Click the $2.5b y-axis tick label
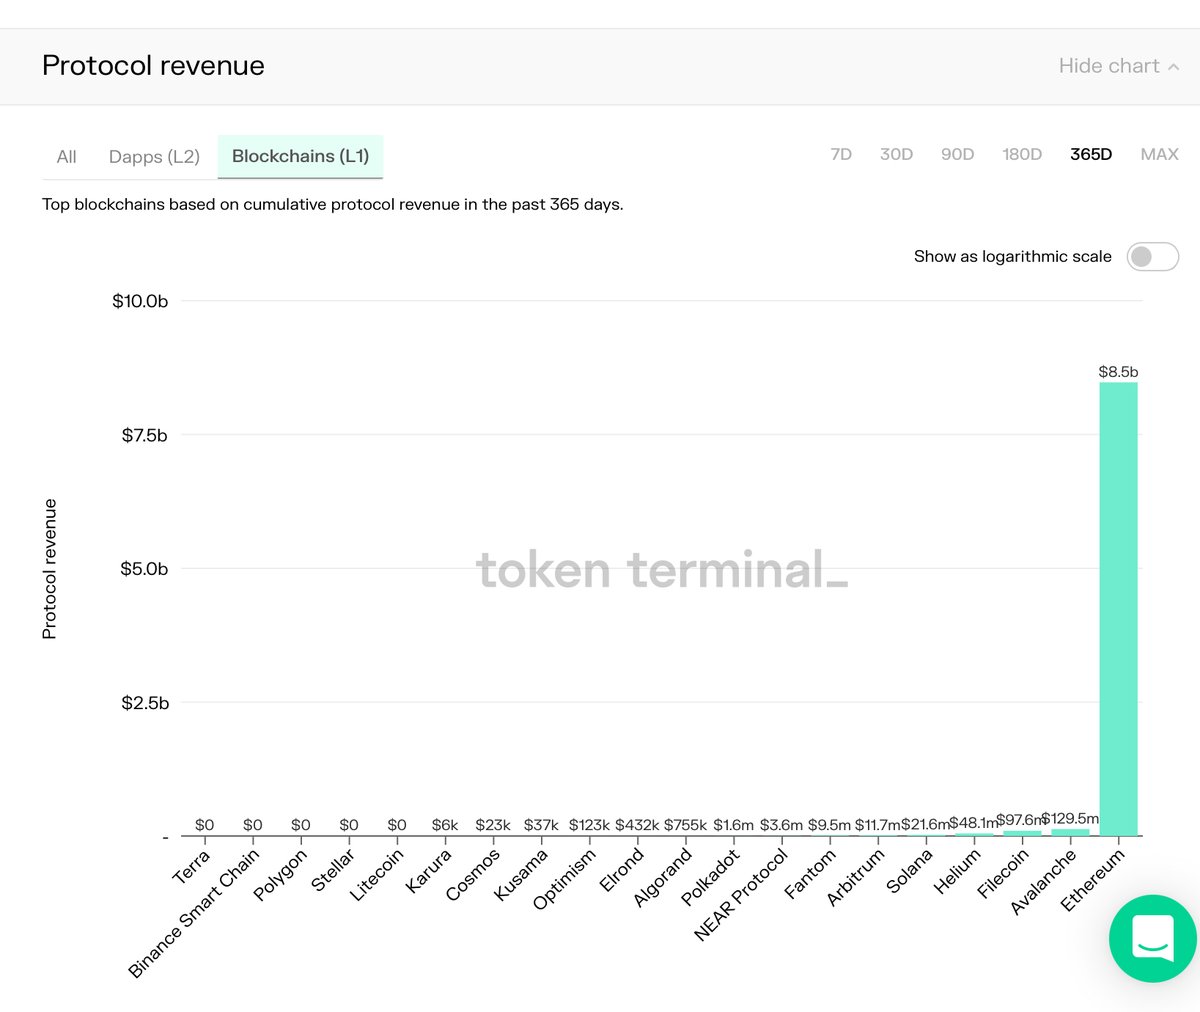Screen dimensions: 1200x1012 [145, 703]
